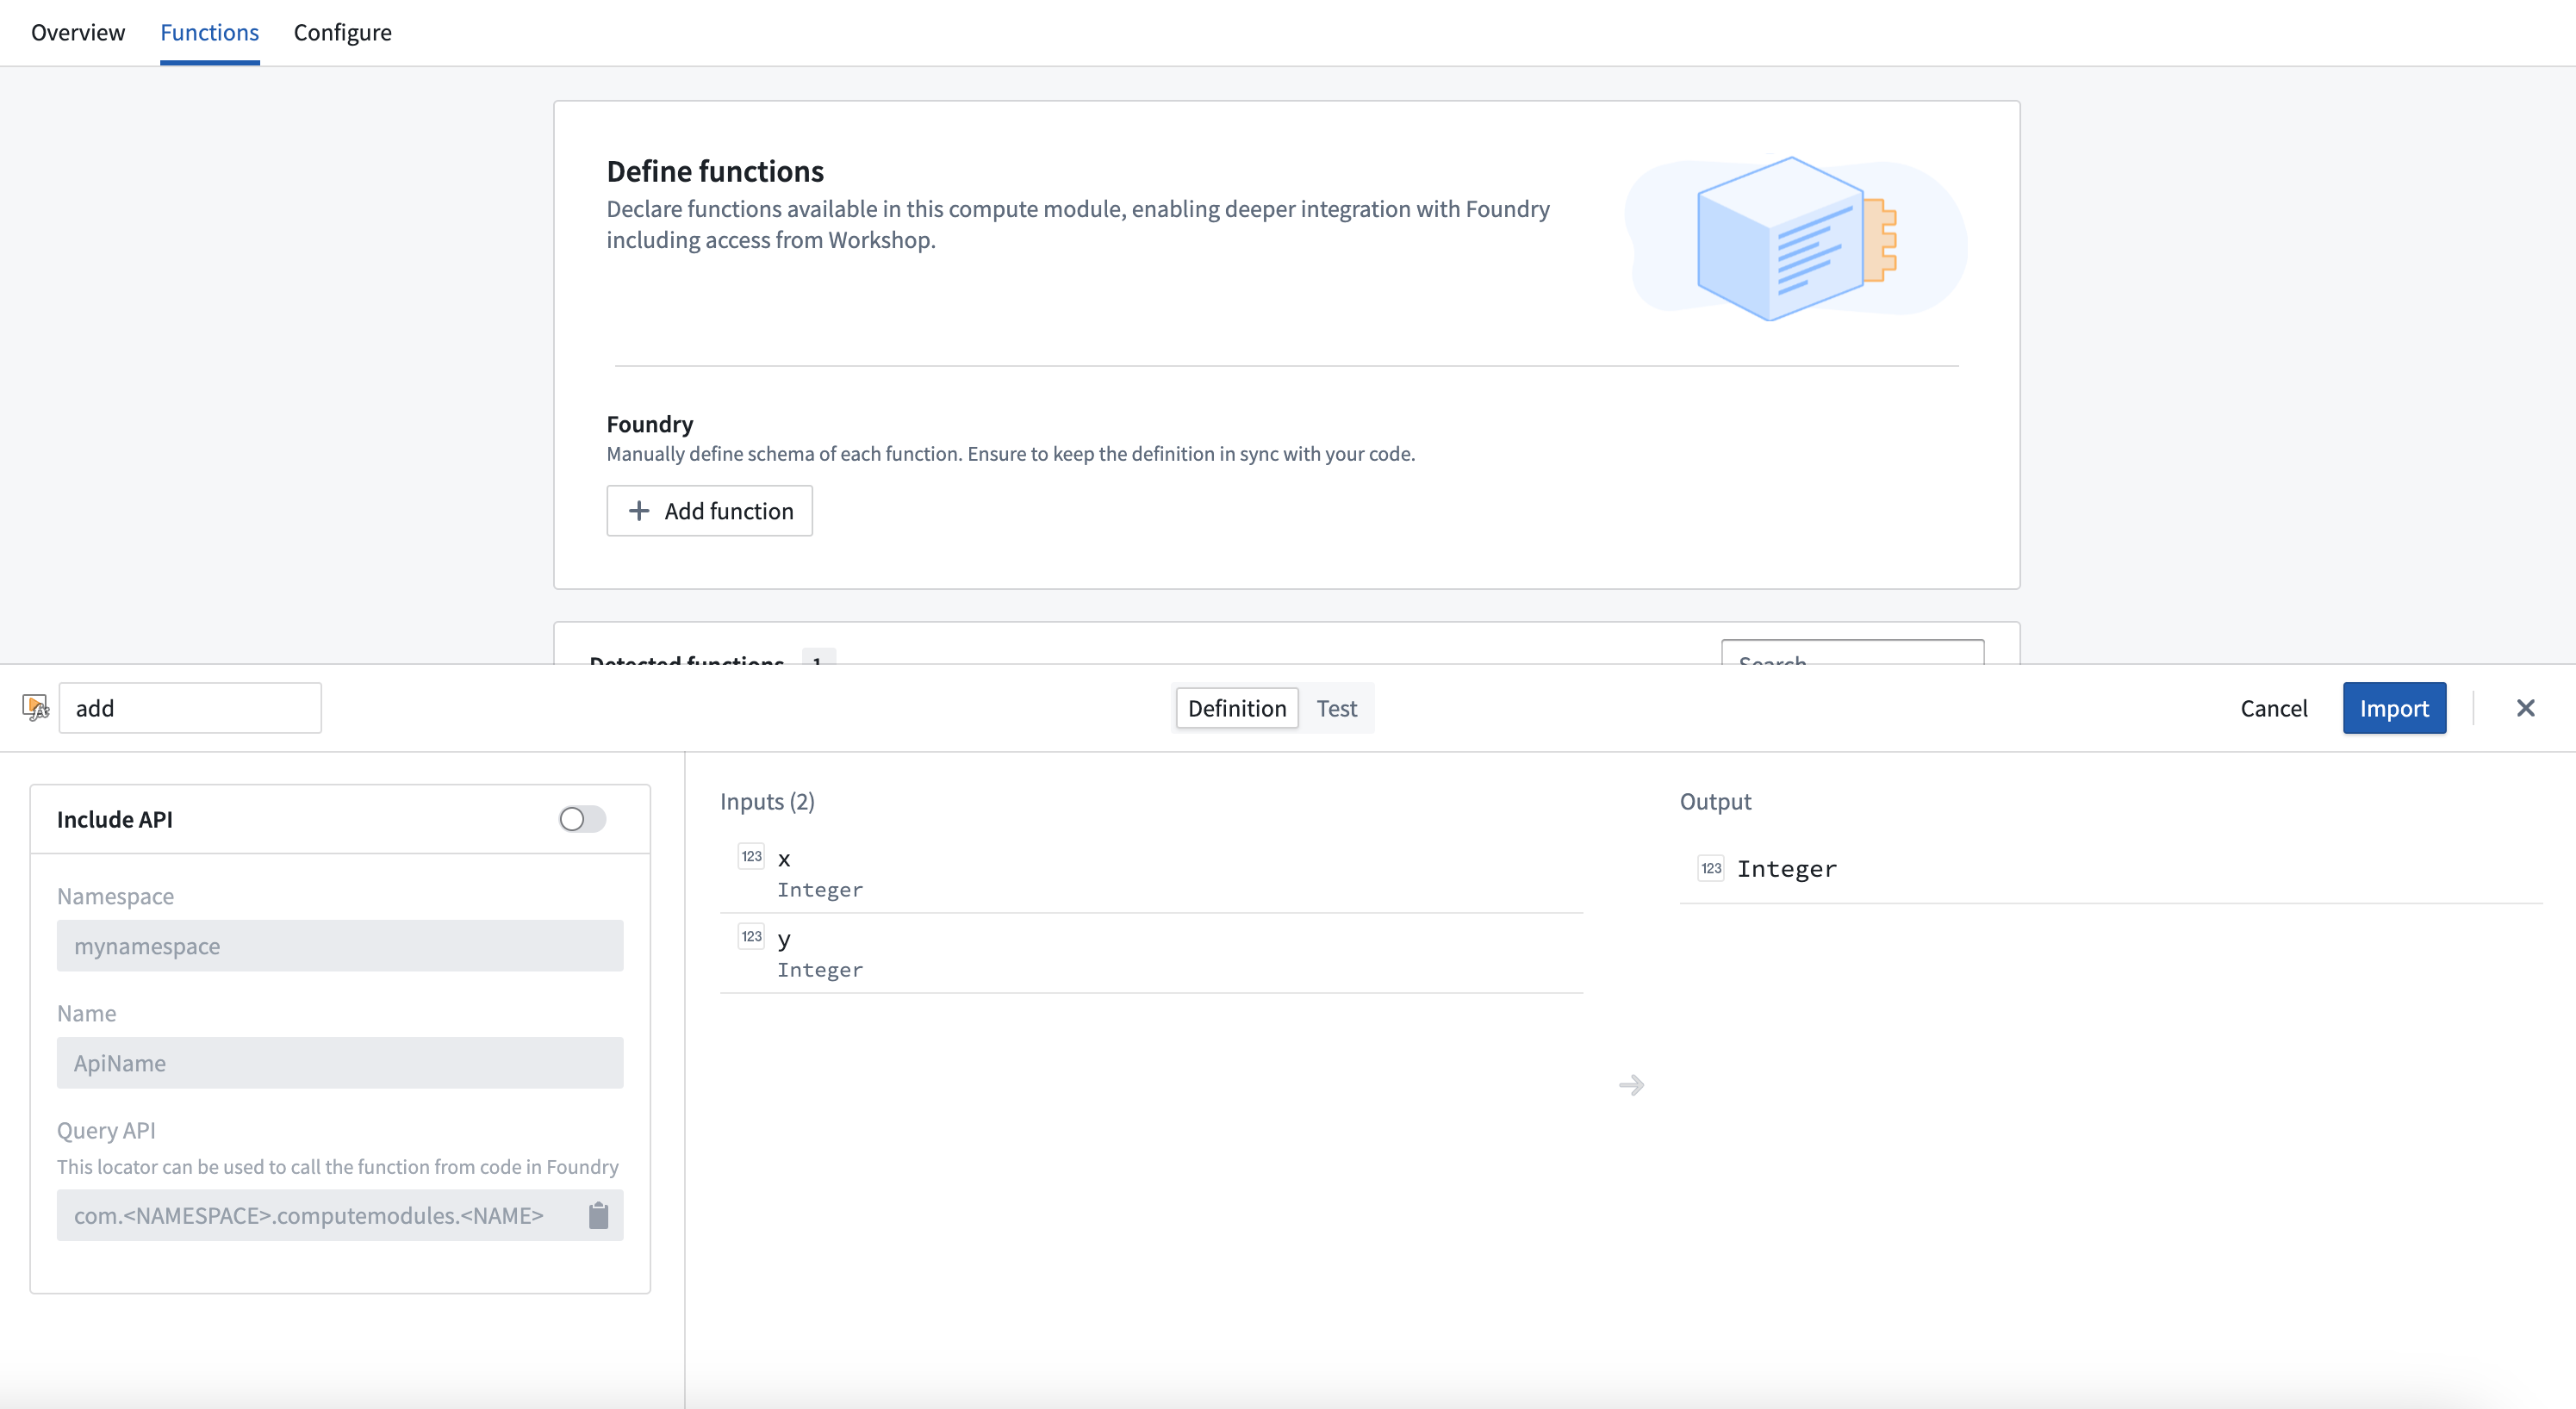Image resolution: width=2576 pixels, height=1409 pixels.
Task: Close the function panel with the X
Action: (2525, 708)
